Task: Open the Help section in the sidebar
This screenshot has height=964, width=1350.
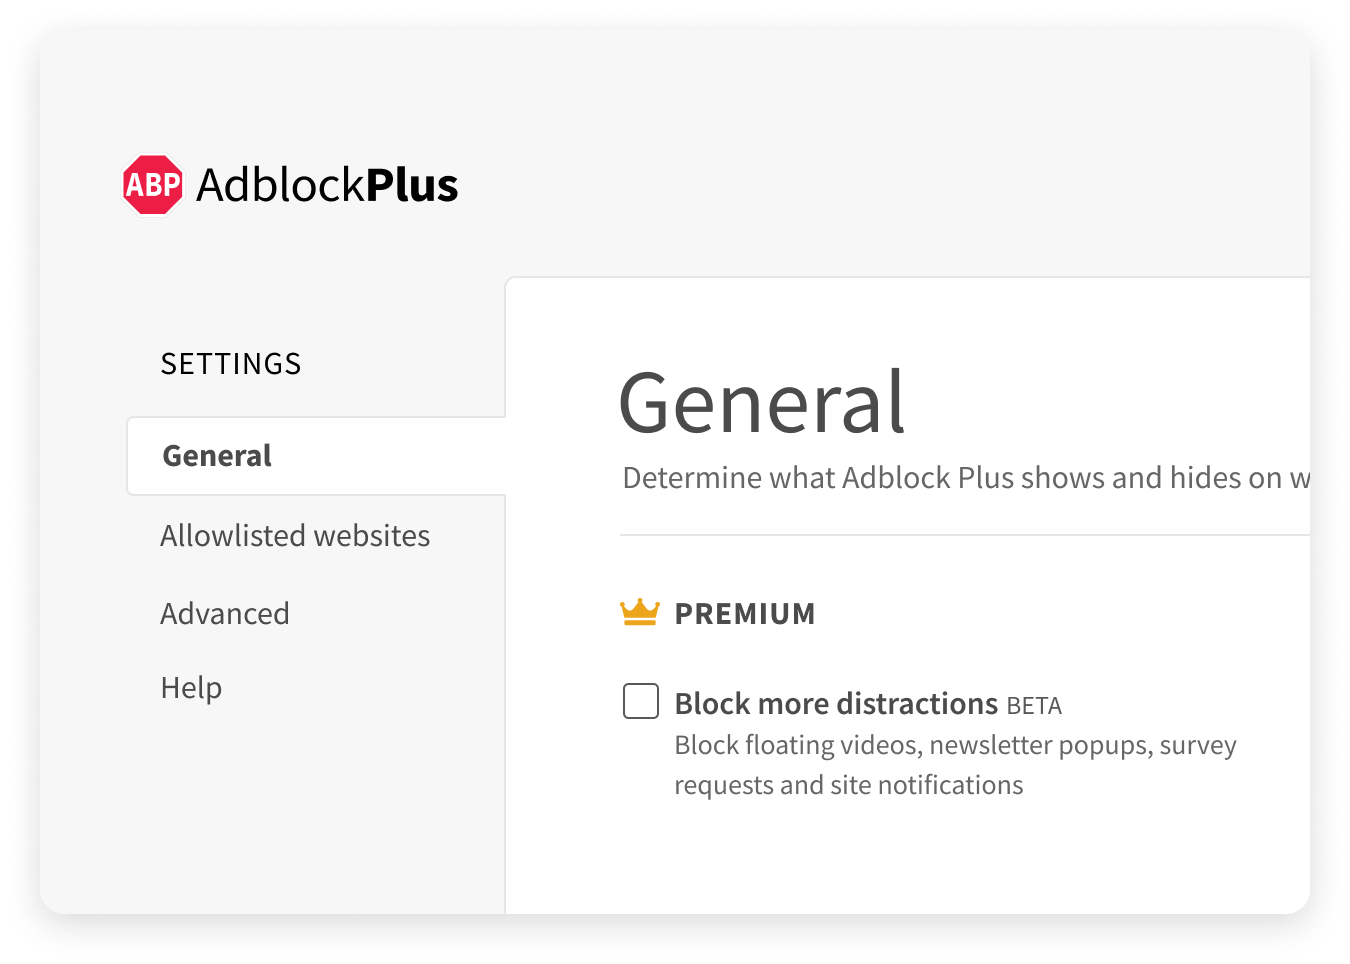Action: coord(191,687)
